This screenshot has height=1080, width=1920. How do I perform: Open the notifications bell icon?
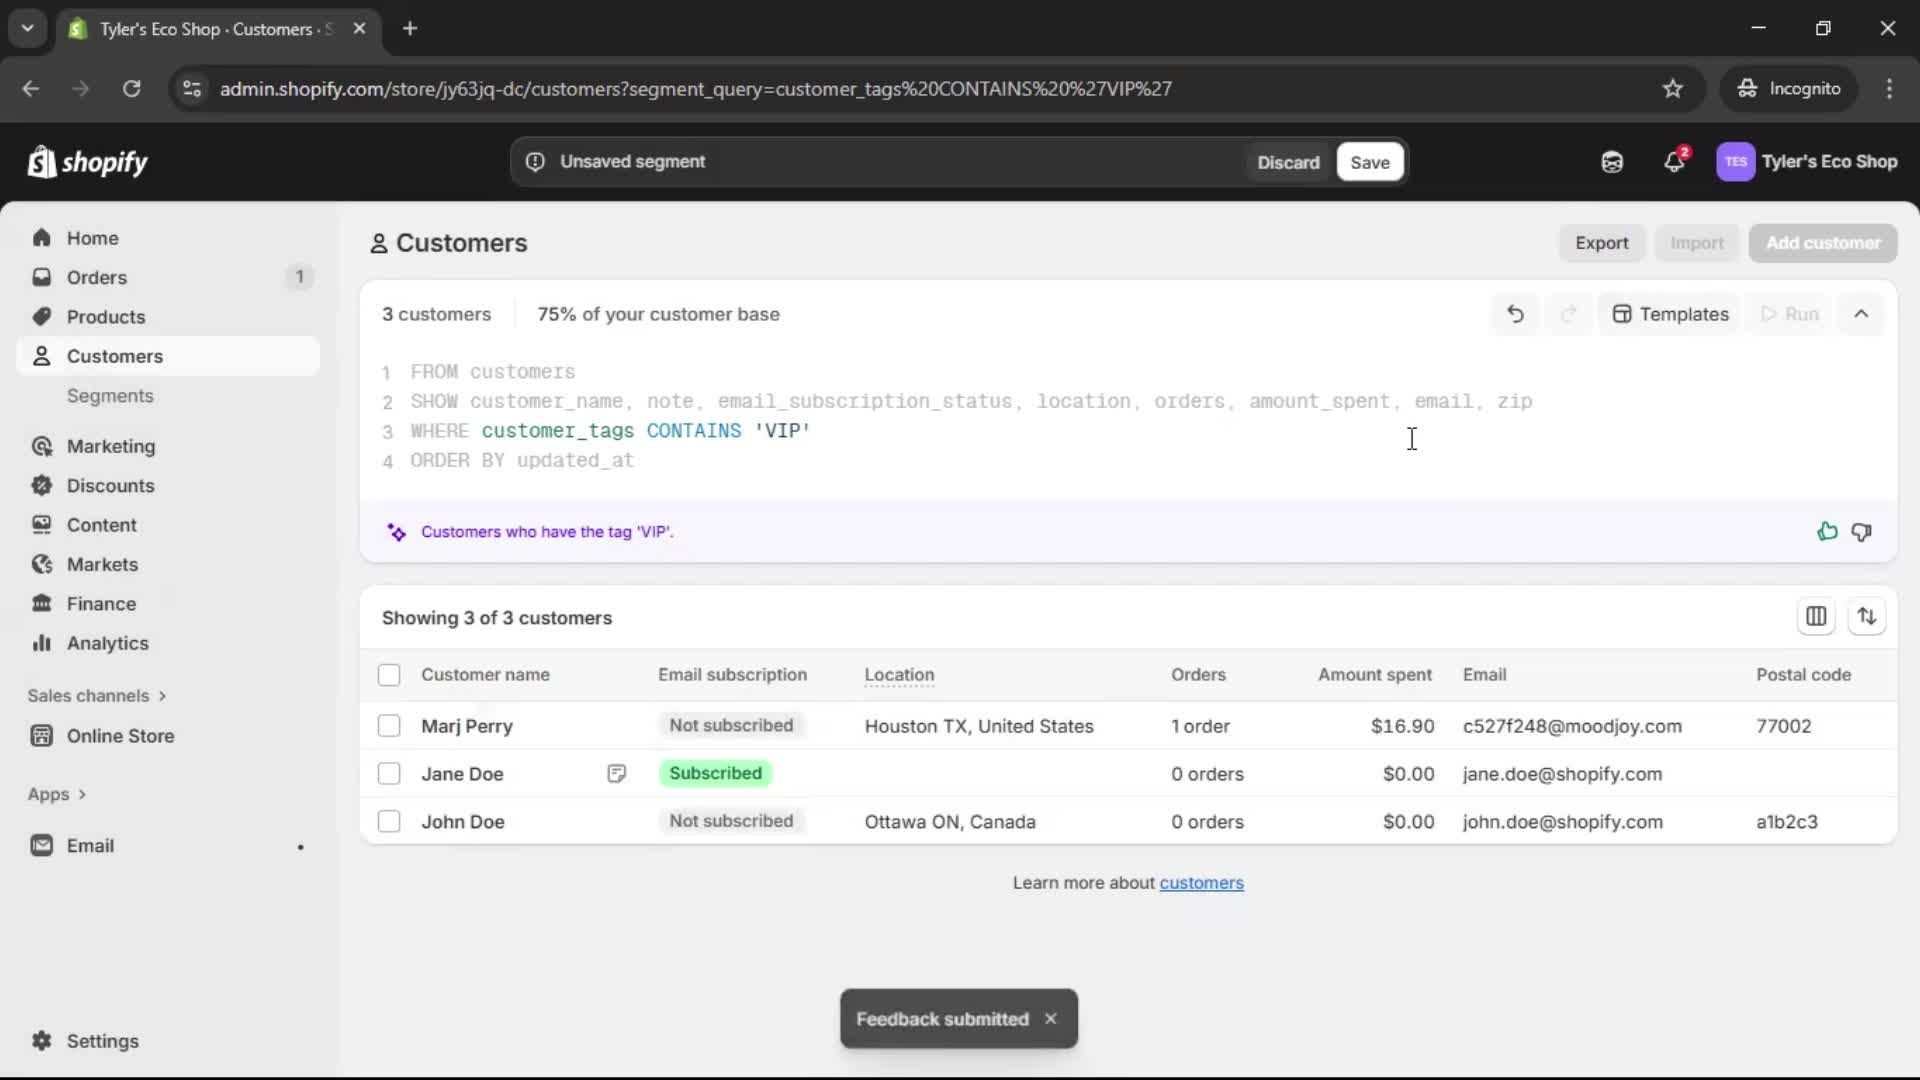pyautogui.click(x=1674, y=162)
